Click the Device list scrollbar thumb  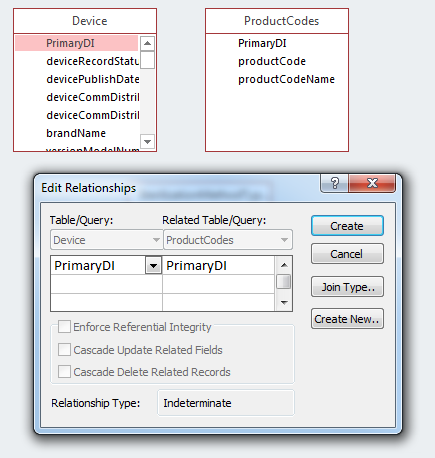(147, 60)
